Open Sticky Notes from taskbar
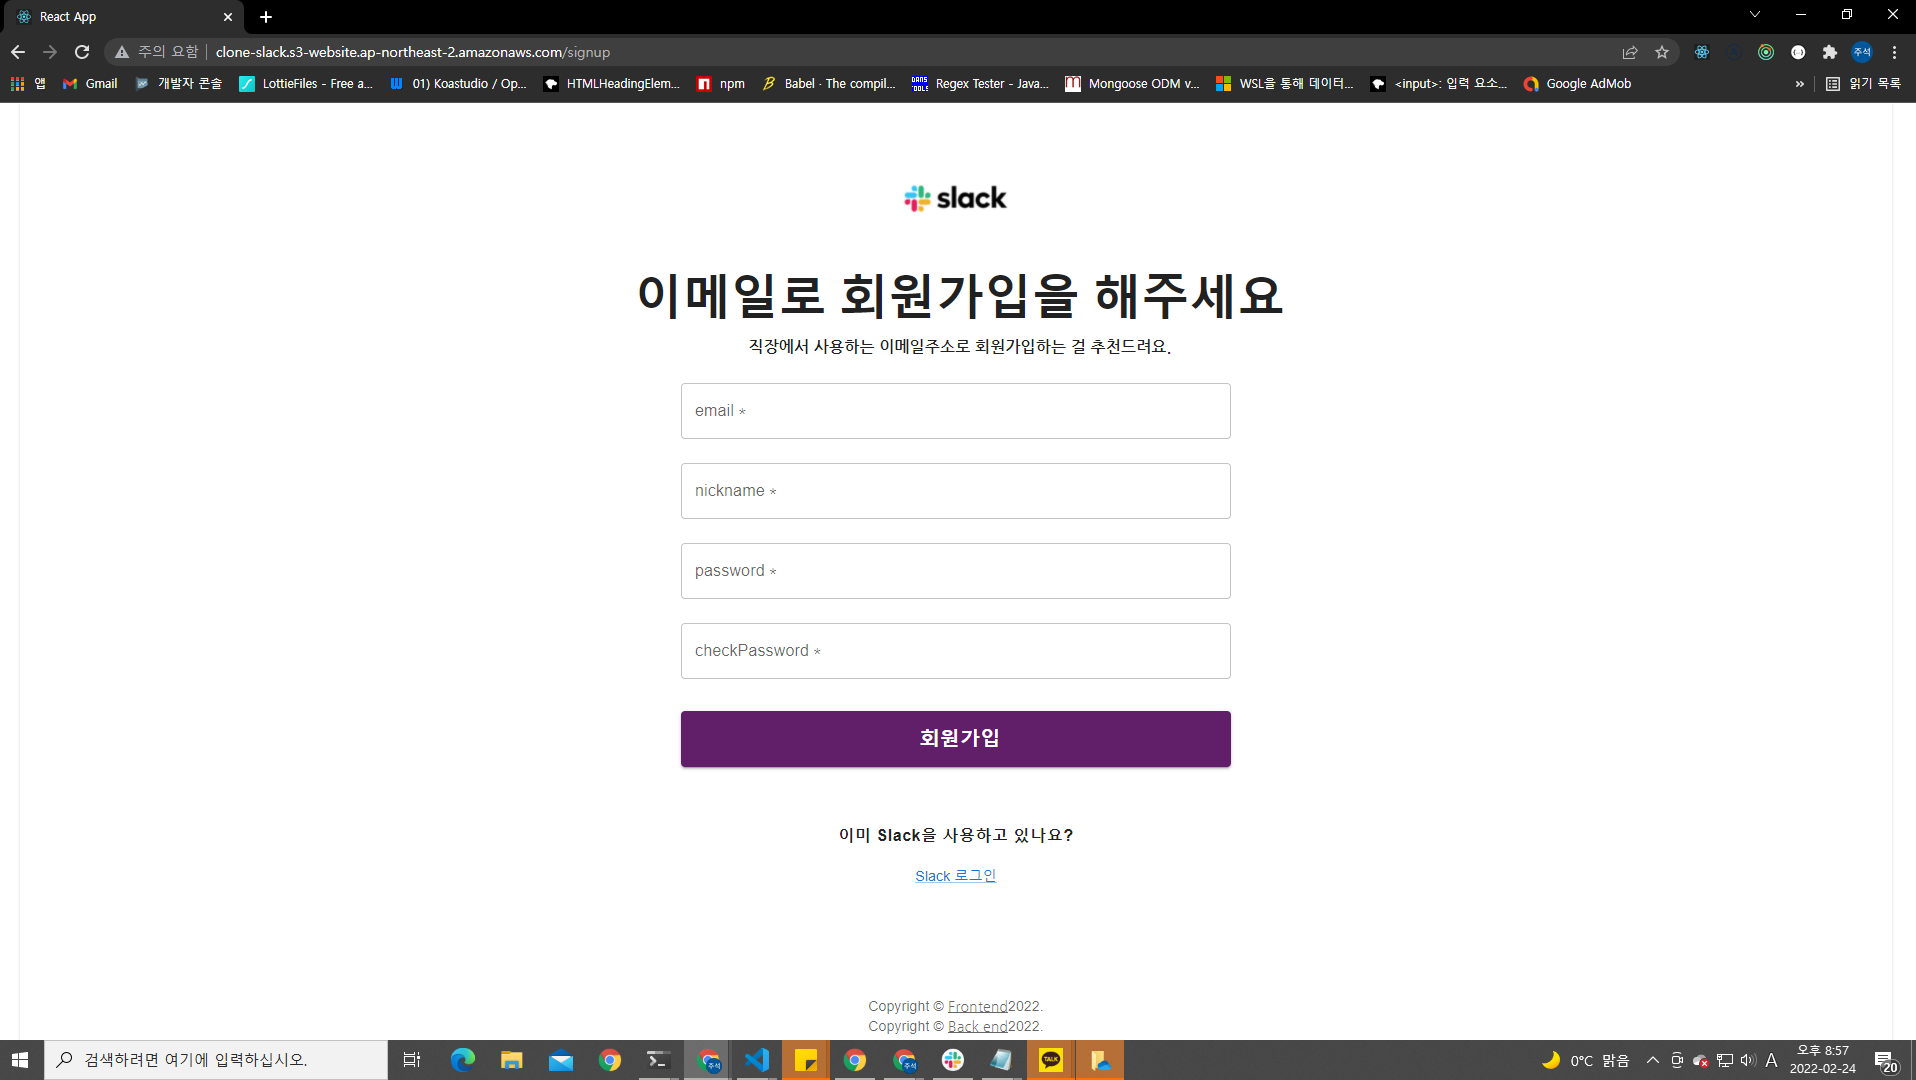 pos(805,1060)
